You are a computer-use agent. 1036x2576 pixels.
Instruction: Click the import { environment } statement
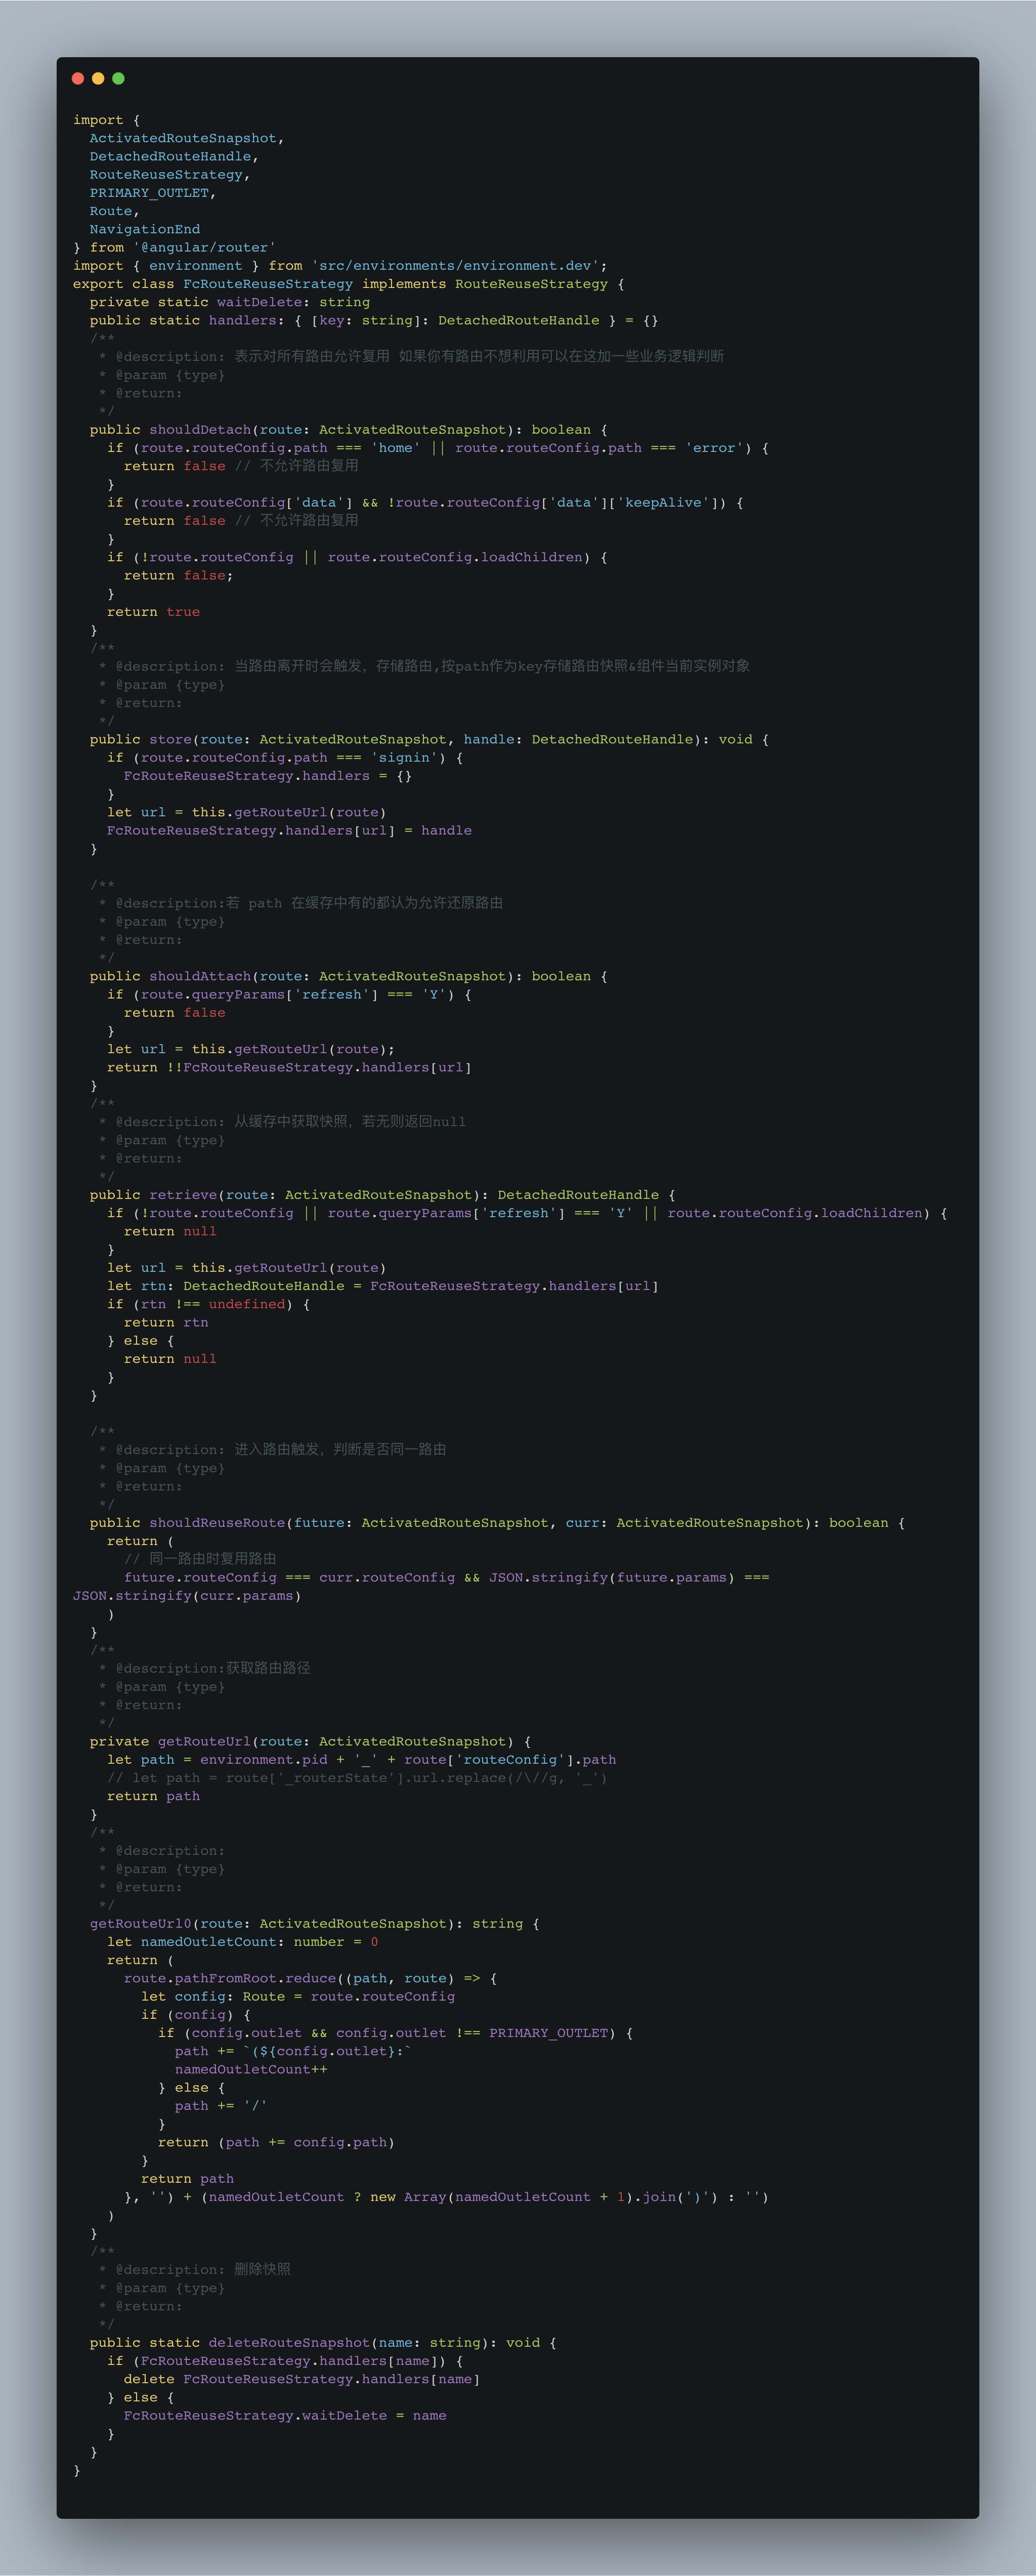coord(340,265)
